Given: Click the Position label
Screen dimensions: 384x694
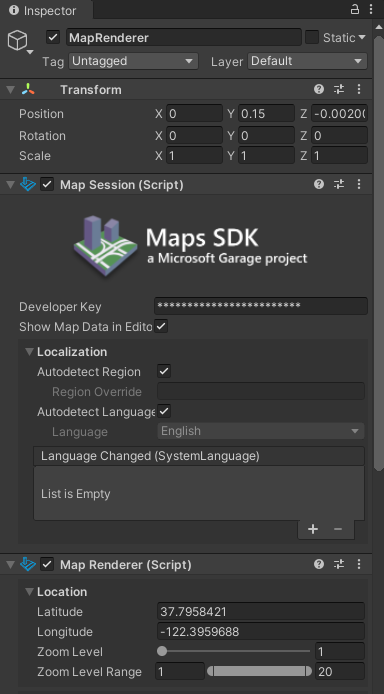Looking at the screenshot, I should click(x=41, y=114).
